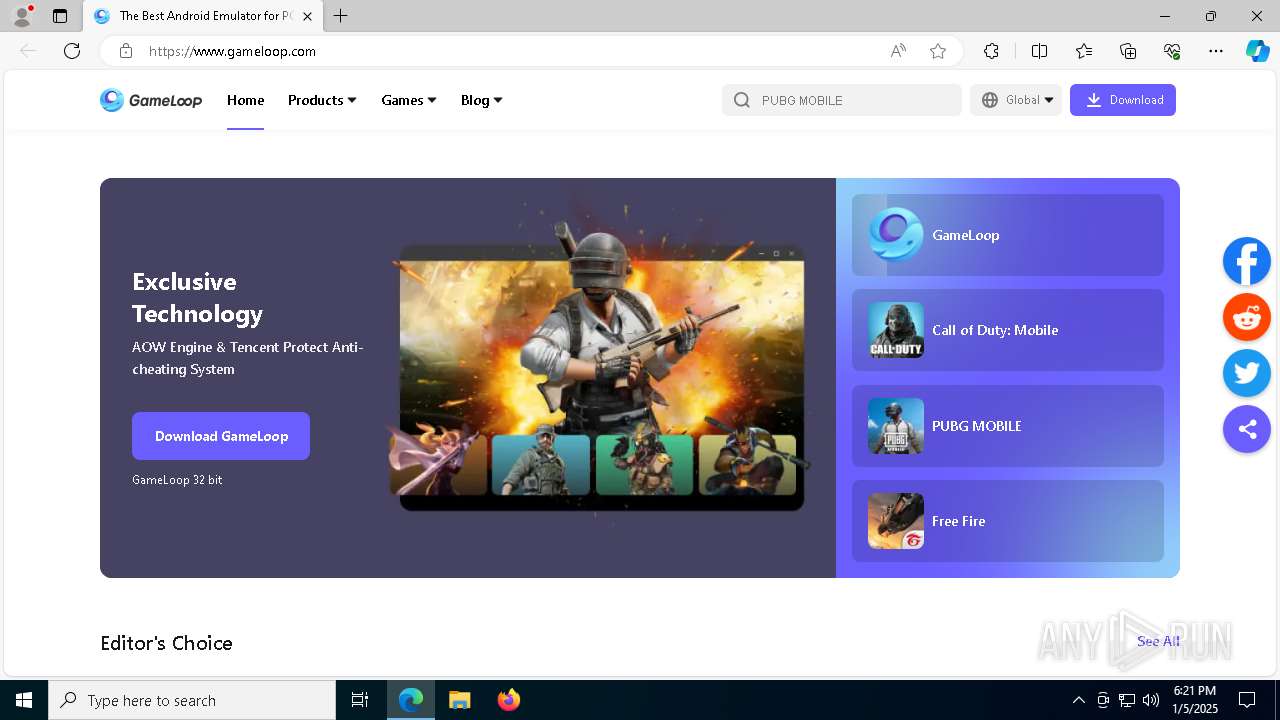
Task: Open browser Extensions puzzle icon
Action: 991,51
